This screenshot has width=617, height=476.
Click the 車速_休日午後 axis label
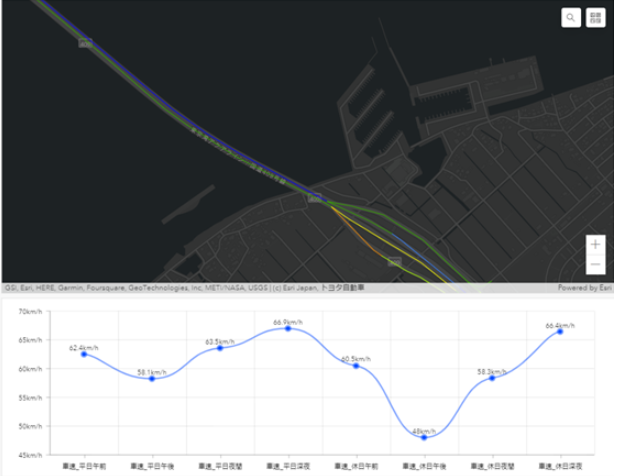424,465
